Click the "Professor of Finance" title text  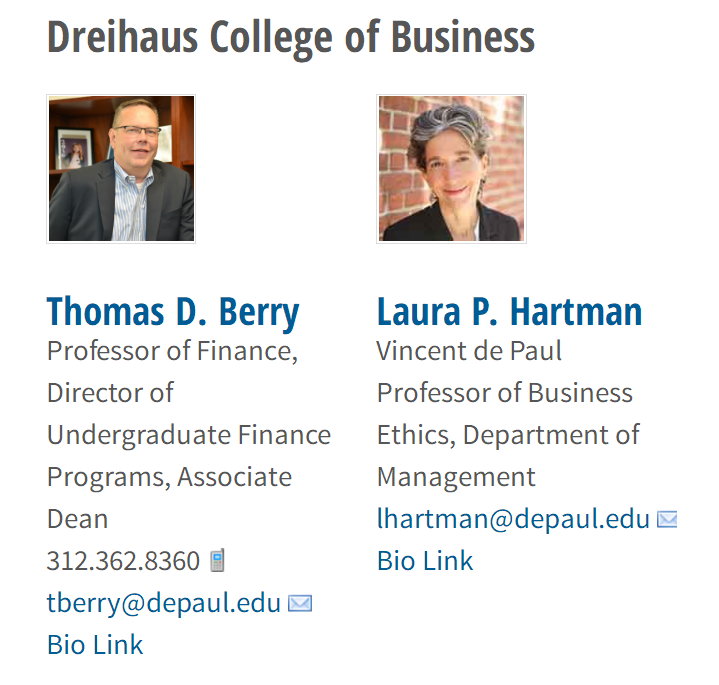coord(172,351)
